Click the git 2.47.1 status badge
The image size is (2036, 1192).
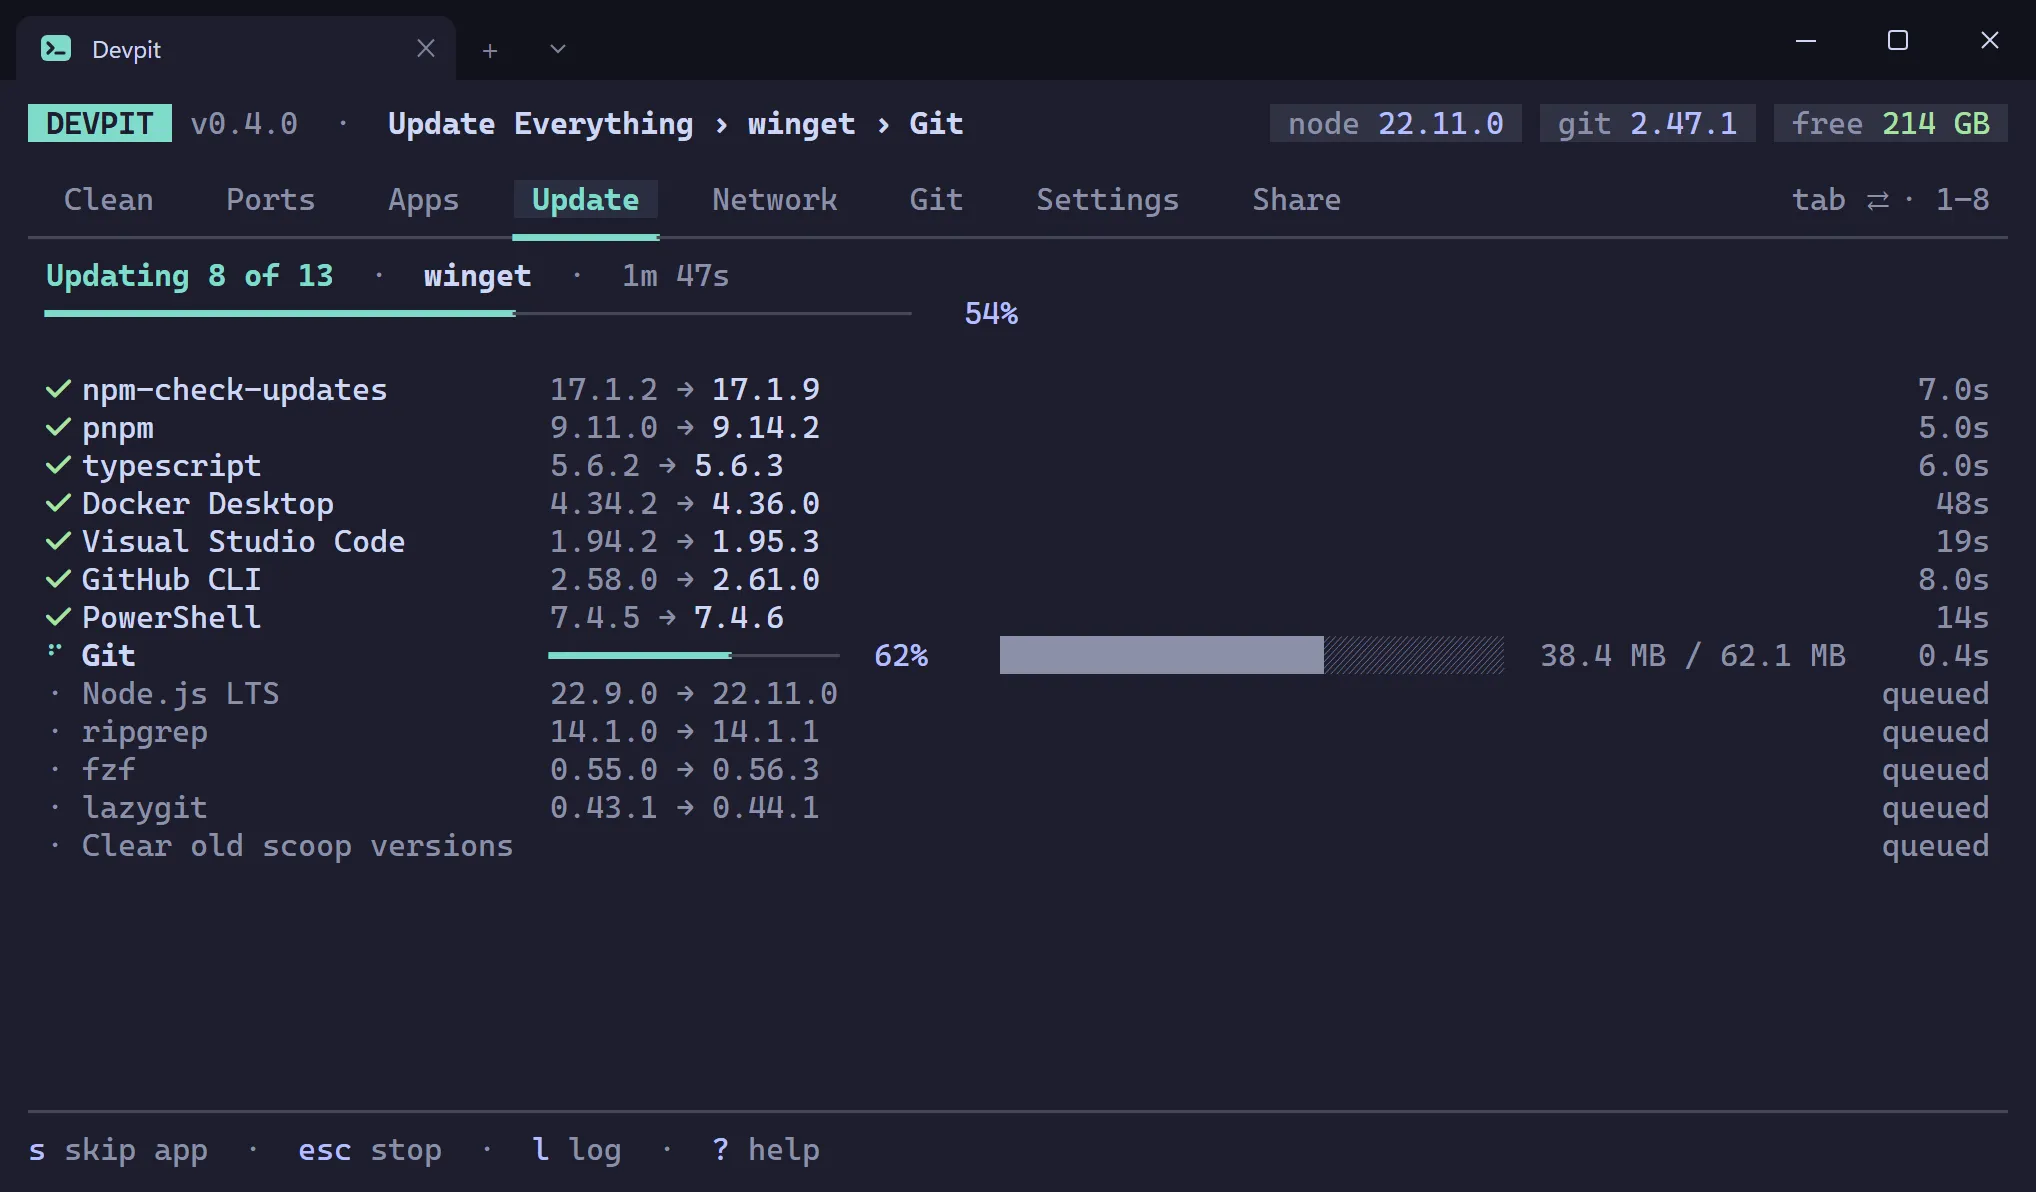tap(1648, 123)
